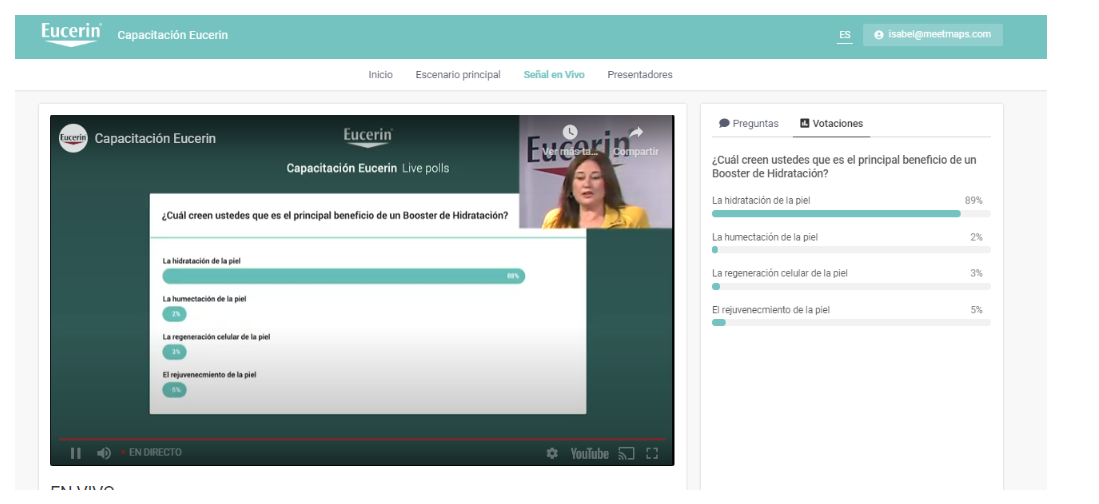Click the 89% result value
Image resolution: width=1099 pixels, height=504 pixels.
[x=974, y=200]
